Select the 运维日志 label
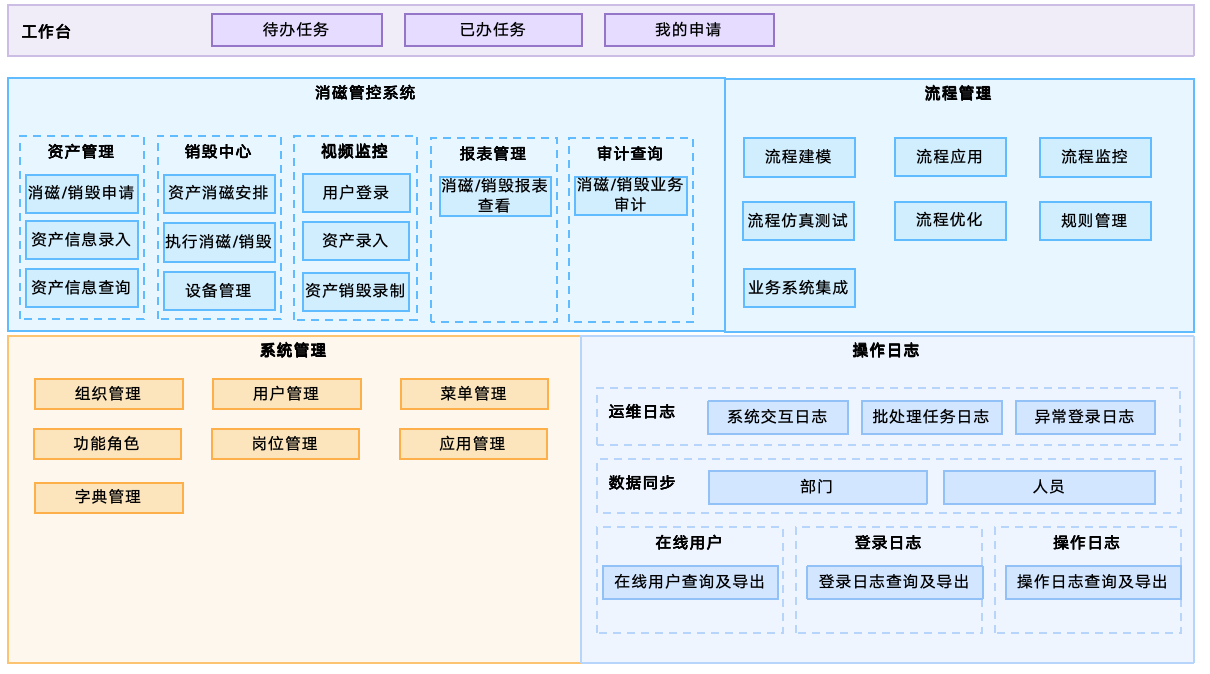Screen dimensions: 1210x674 [642, 412]
